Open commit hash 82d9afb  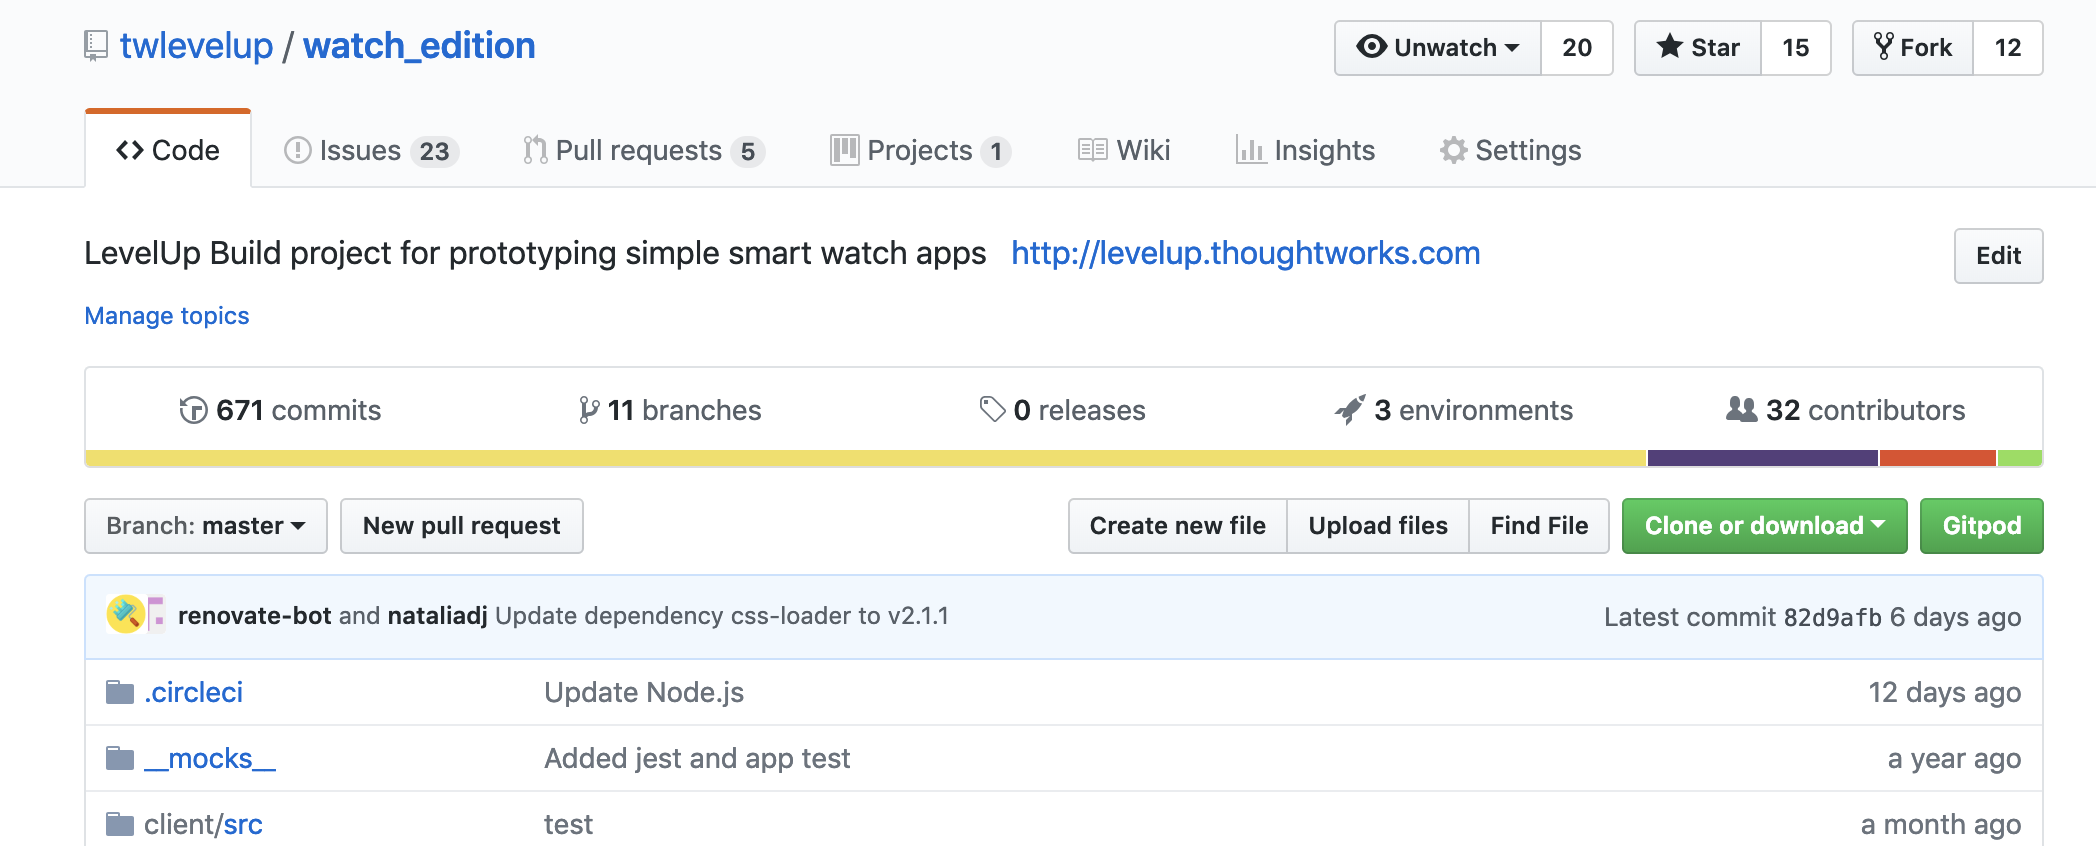1832,617
